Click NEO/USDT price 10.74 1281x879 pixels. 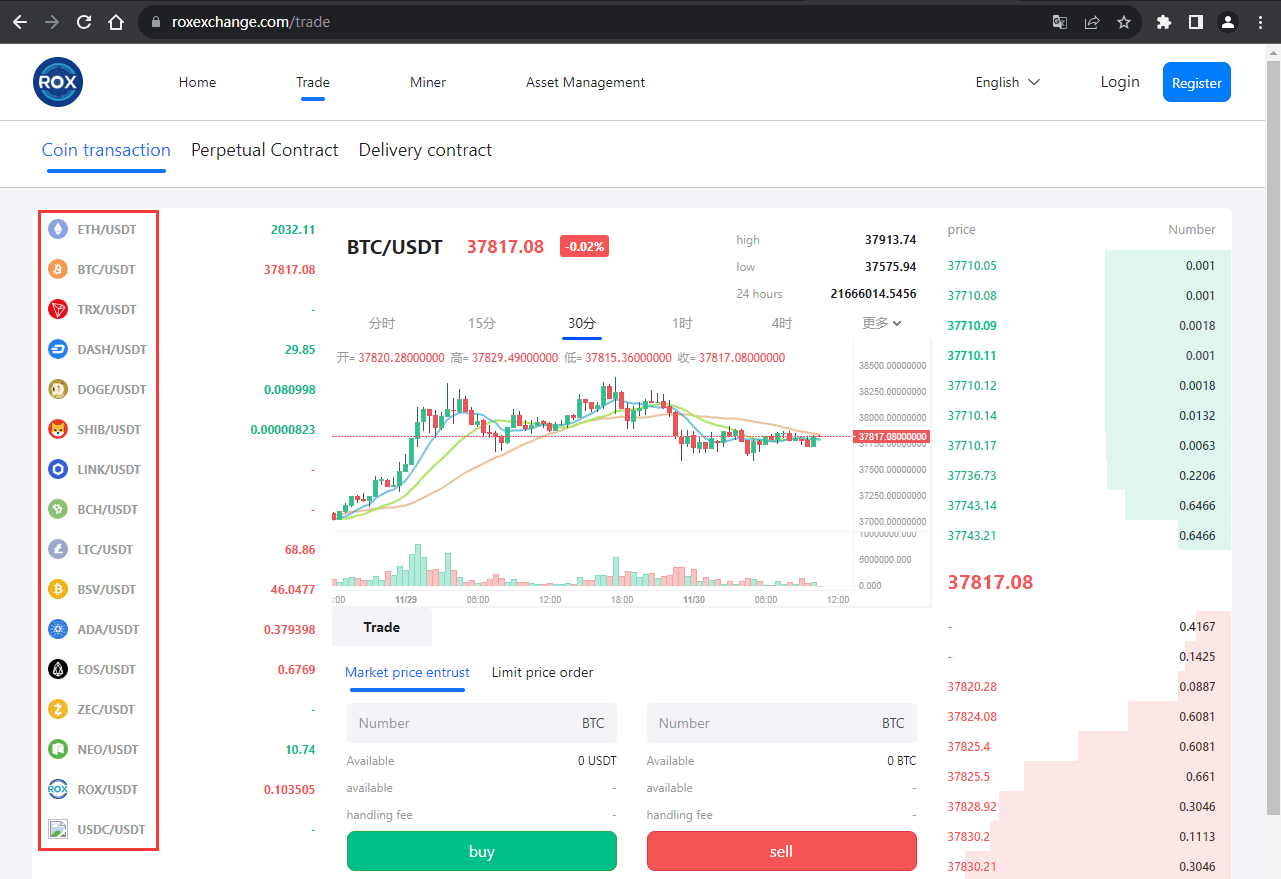pyautogui.click(x=300, y=749)
